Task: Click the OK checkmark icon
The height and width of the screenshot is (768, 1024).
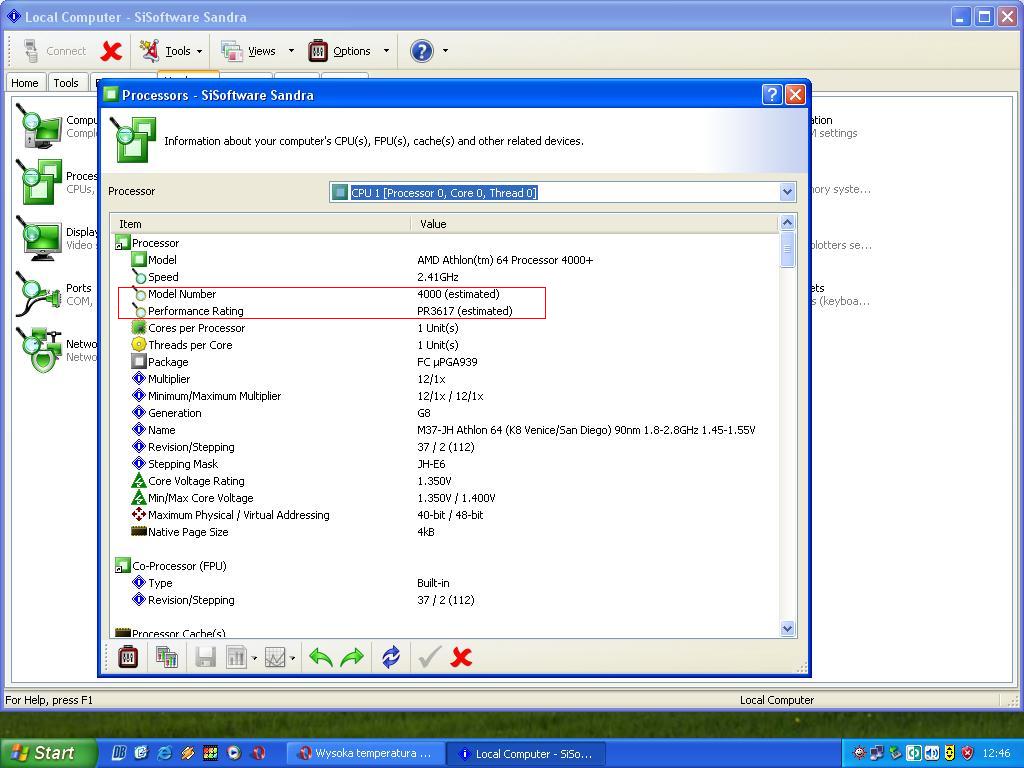Action: 429,657
